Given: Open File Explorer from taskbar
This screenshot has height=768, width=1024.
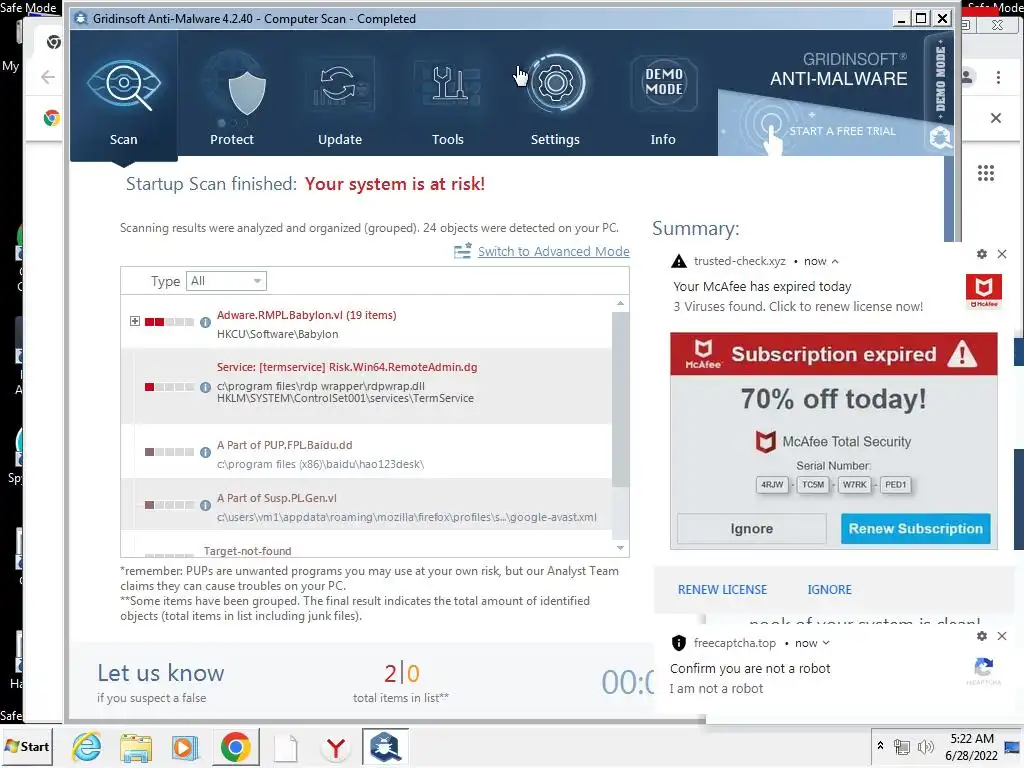Looking at the screenshot, I should pyautogui.click(x=136, y=746).
